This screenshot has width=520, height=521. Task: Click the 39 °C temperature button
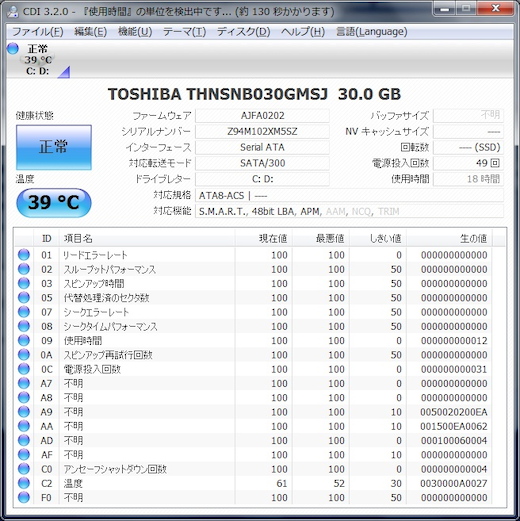[x=54, y=202]
